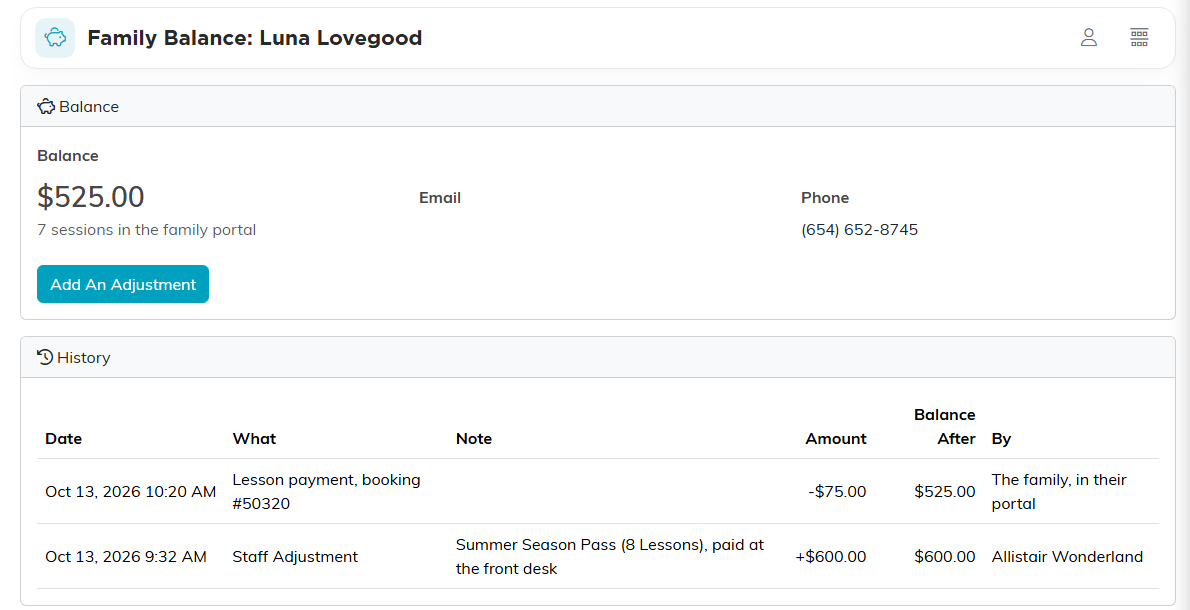Click the Phone label
The width and height of the screenshot is (1190, 610).
click(825, 198)
